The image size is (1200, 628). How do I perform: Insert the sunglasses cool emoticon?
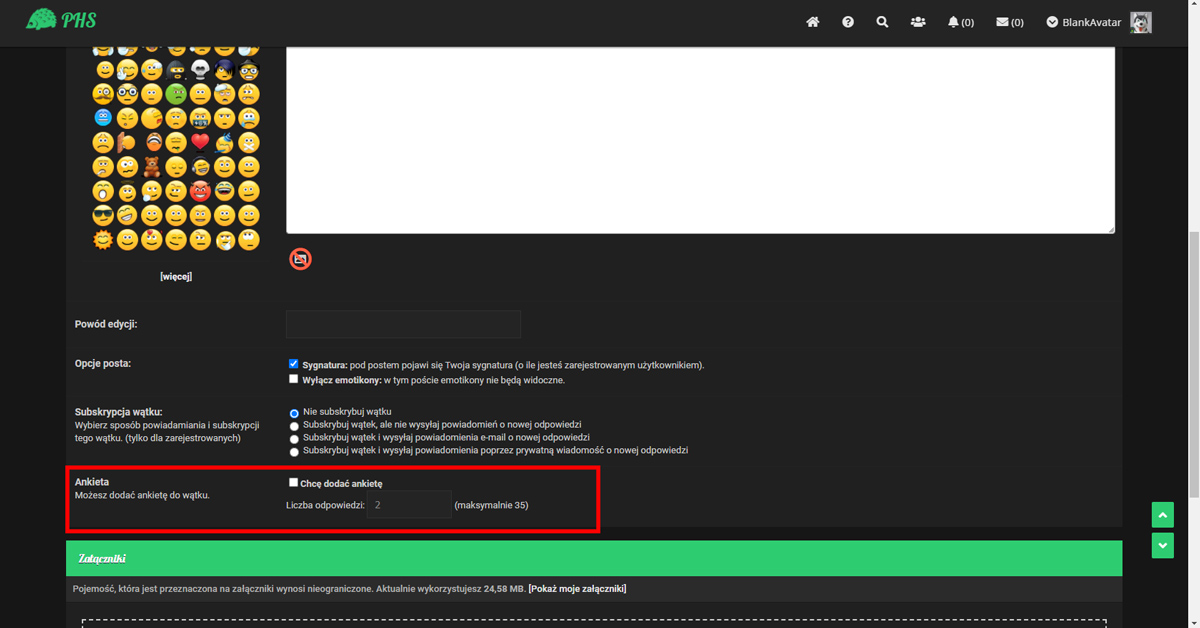[x=104, y=215]
